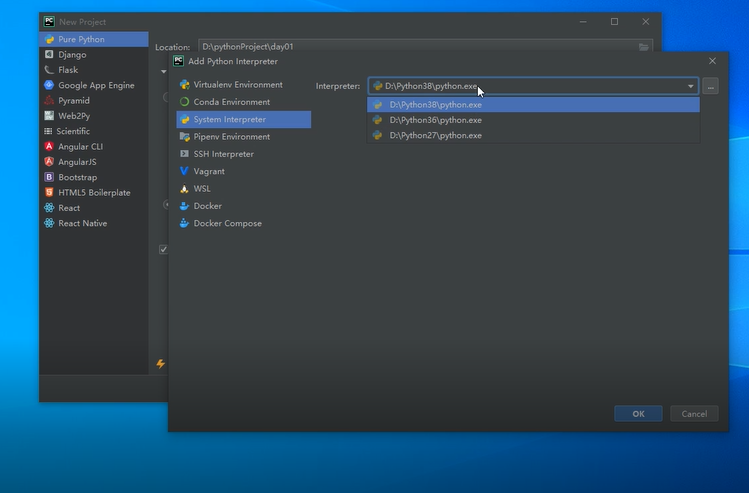Open Pipenv Environment settings
Screen dimensions: 749x493
click(x=244, y=137)
